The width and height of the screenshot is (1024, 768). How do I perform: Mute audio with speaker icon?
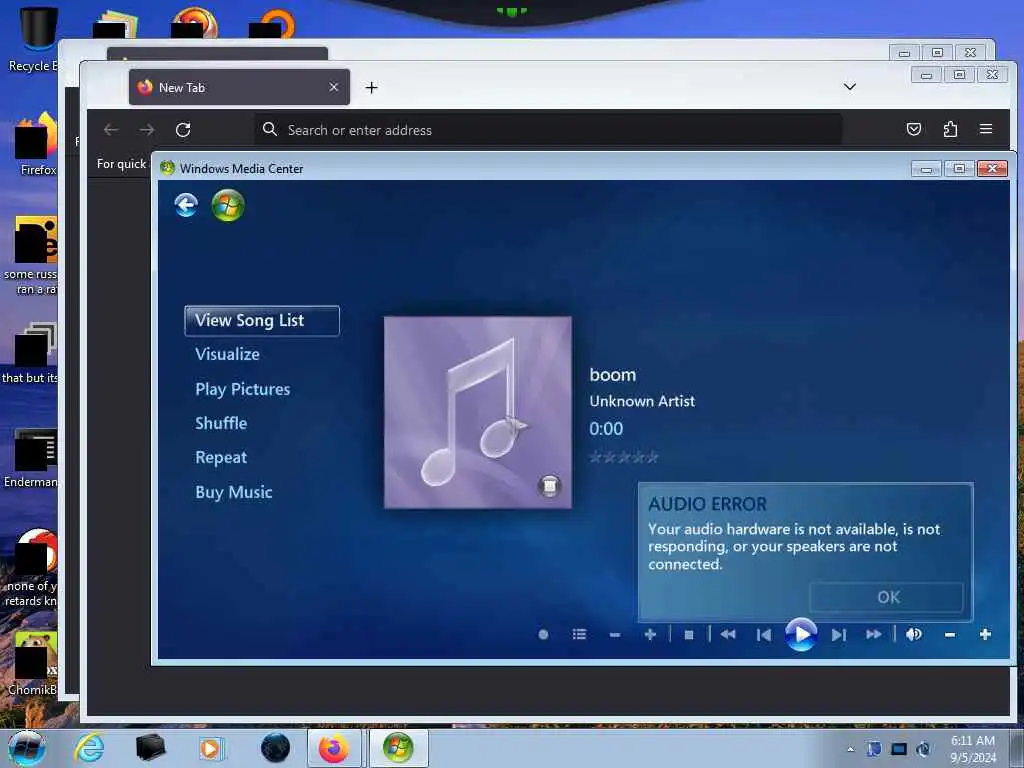click(x=914, y=634)
